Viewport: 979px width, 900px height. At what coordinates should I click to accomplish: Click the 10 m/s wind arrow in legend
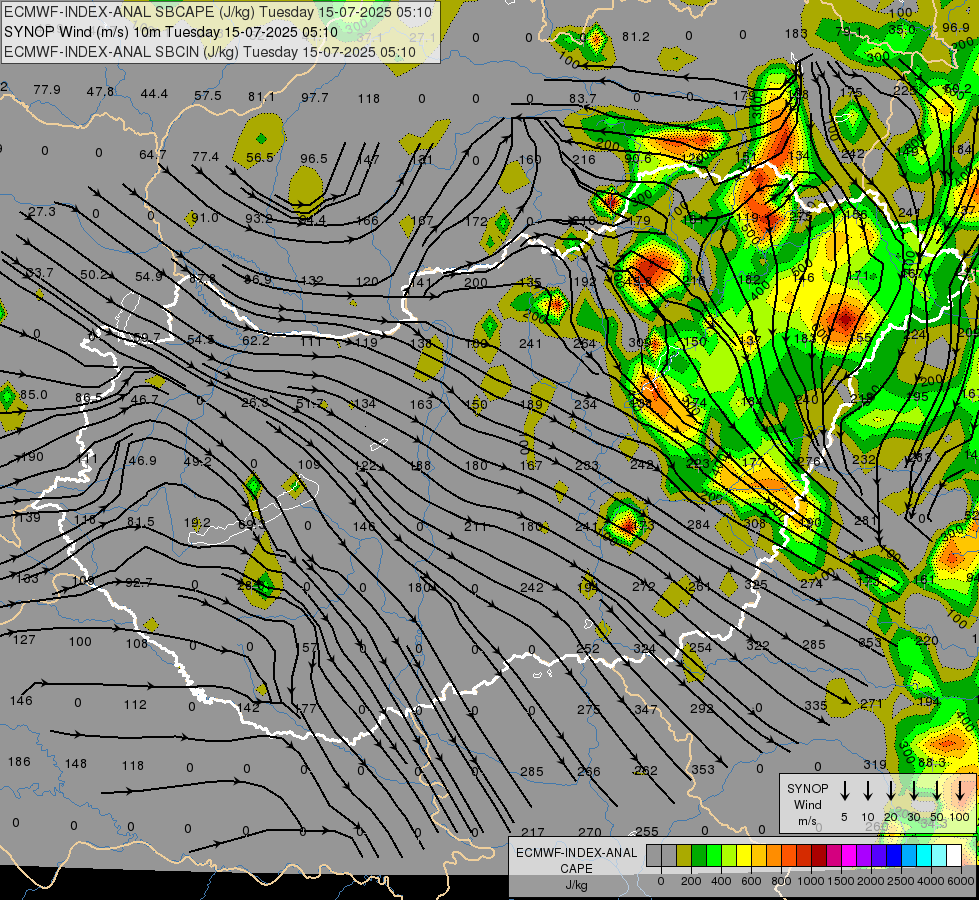pos(867,791)
